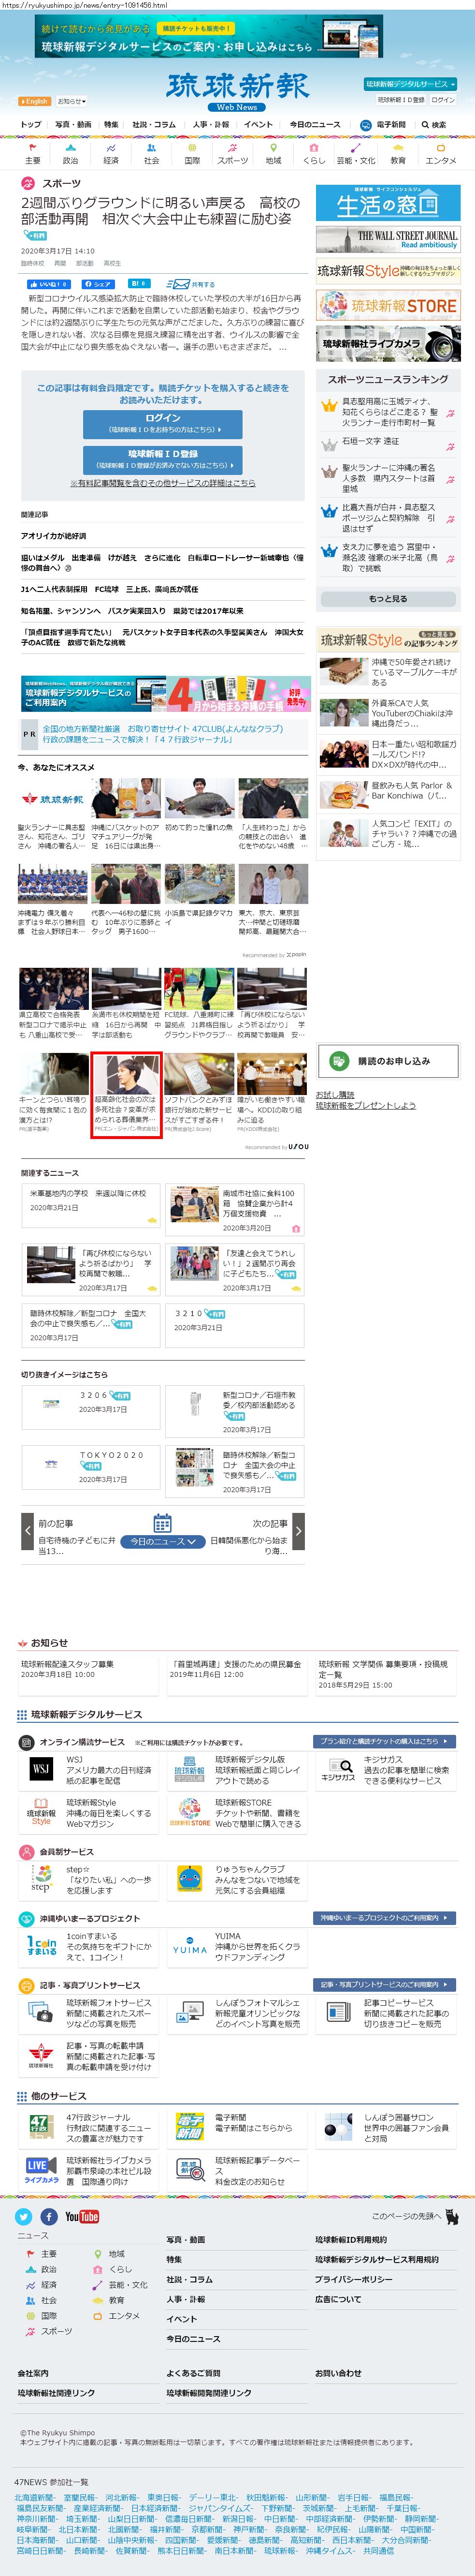Select the 人事・訃報 menu item in the top nav
The width and height of the screenshot is (475, 2576).
(211, 125)
